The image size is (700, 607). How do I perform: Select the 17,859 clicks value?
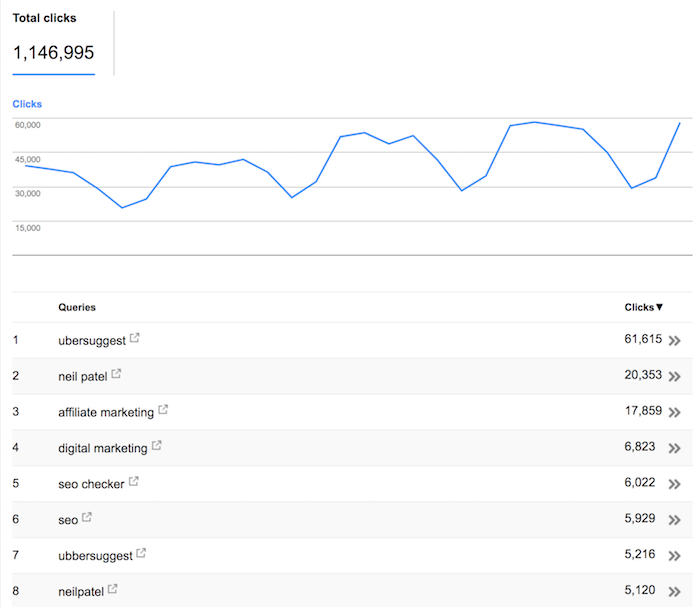coord(643,411)
